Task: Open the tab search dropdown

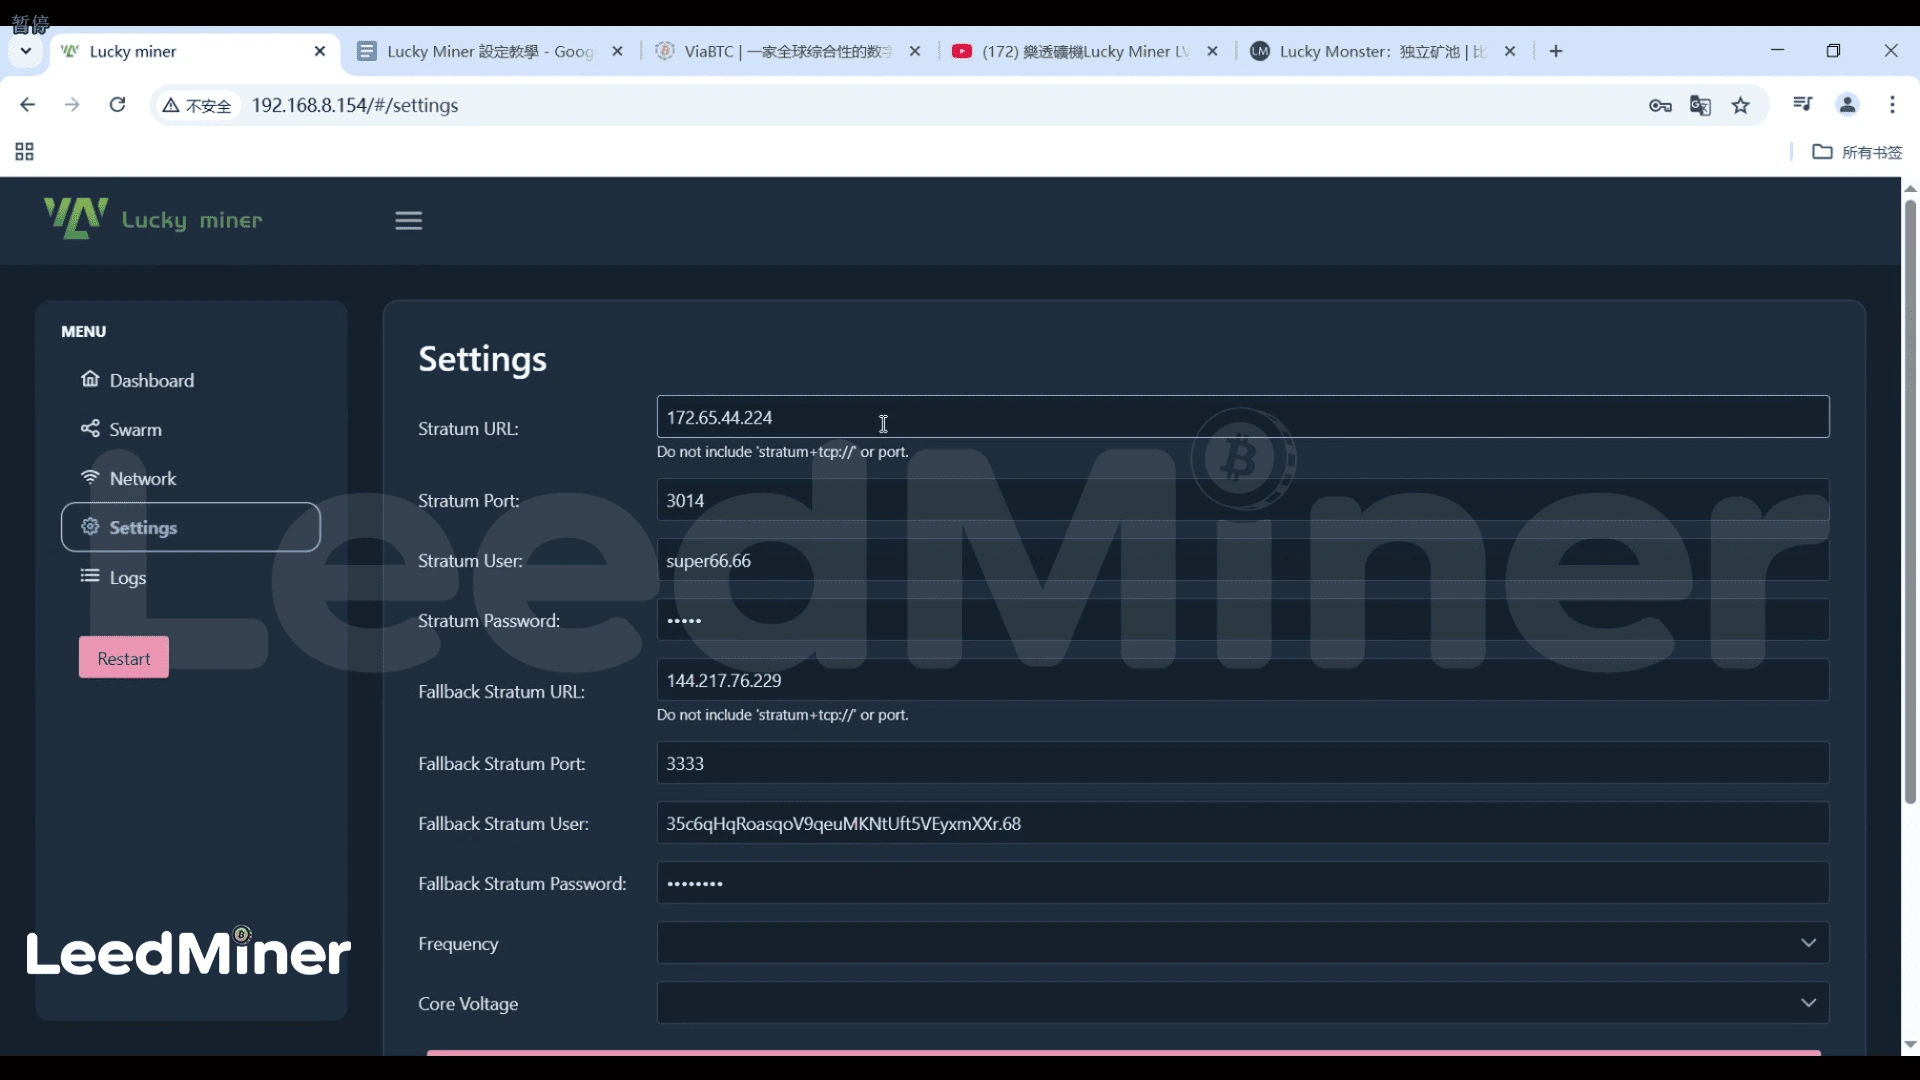Action: [x=26, y=51]
